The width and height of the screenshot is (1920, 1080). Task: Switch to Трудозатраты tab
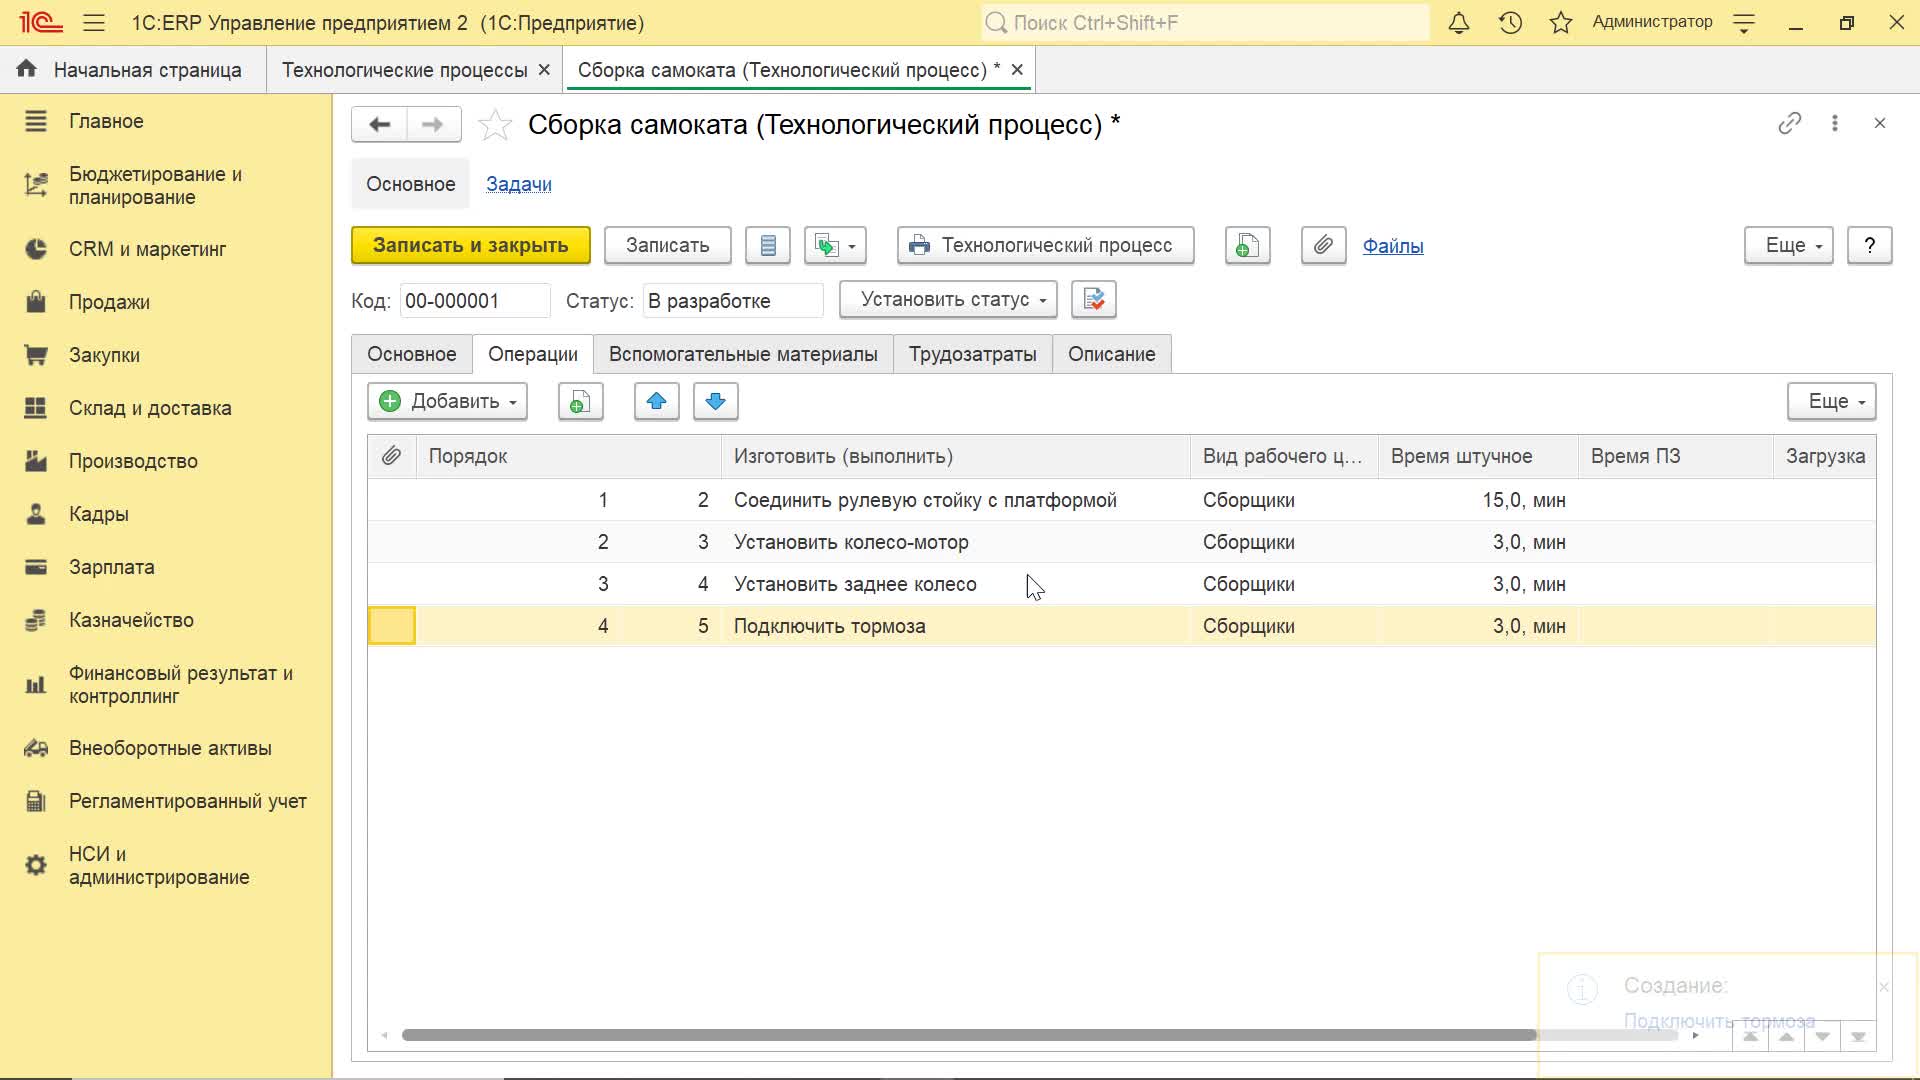pos(973,354)
